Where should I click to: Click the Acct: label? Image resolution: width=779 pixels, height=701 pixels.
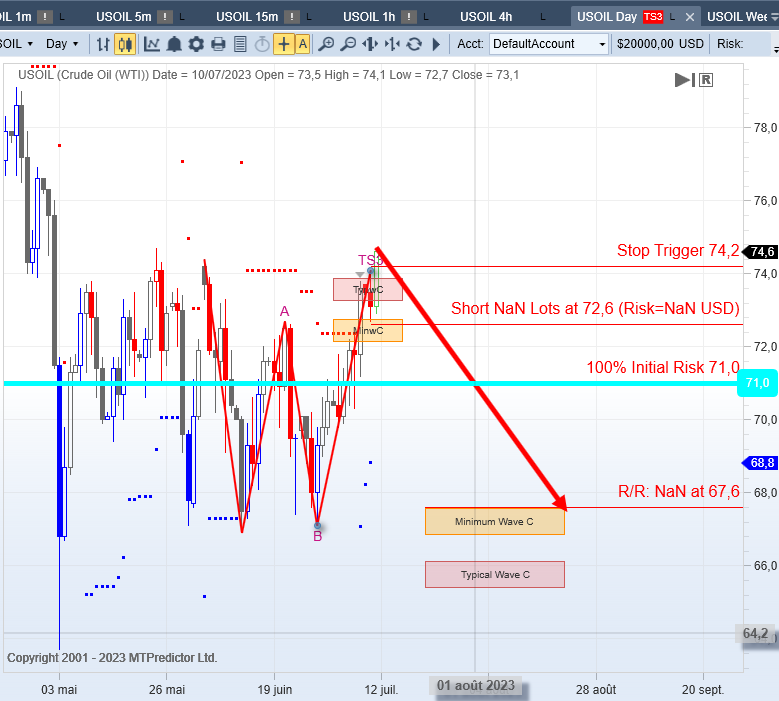pyautogui.click(x=470, y=44)
